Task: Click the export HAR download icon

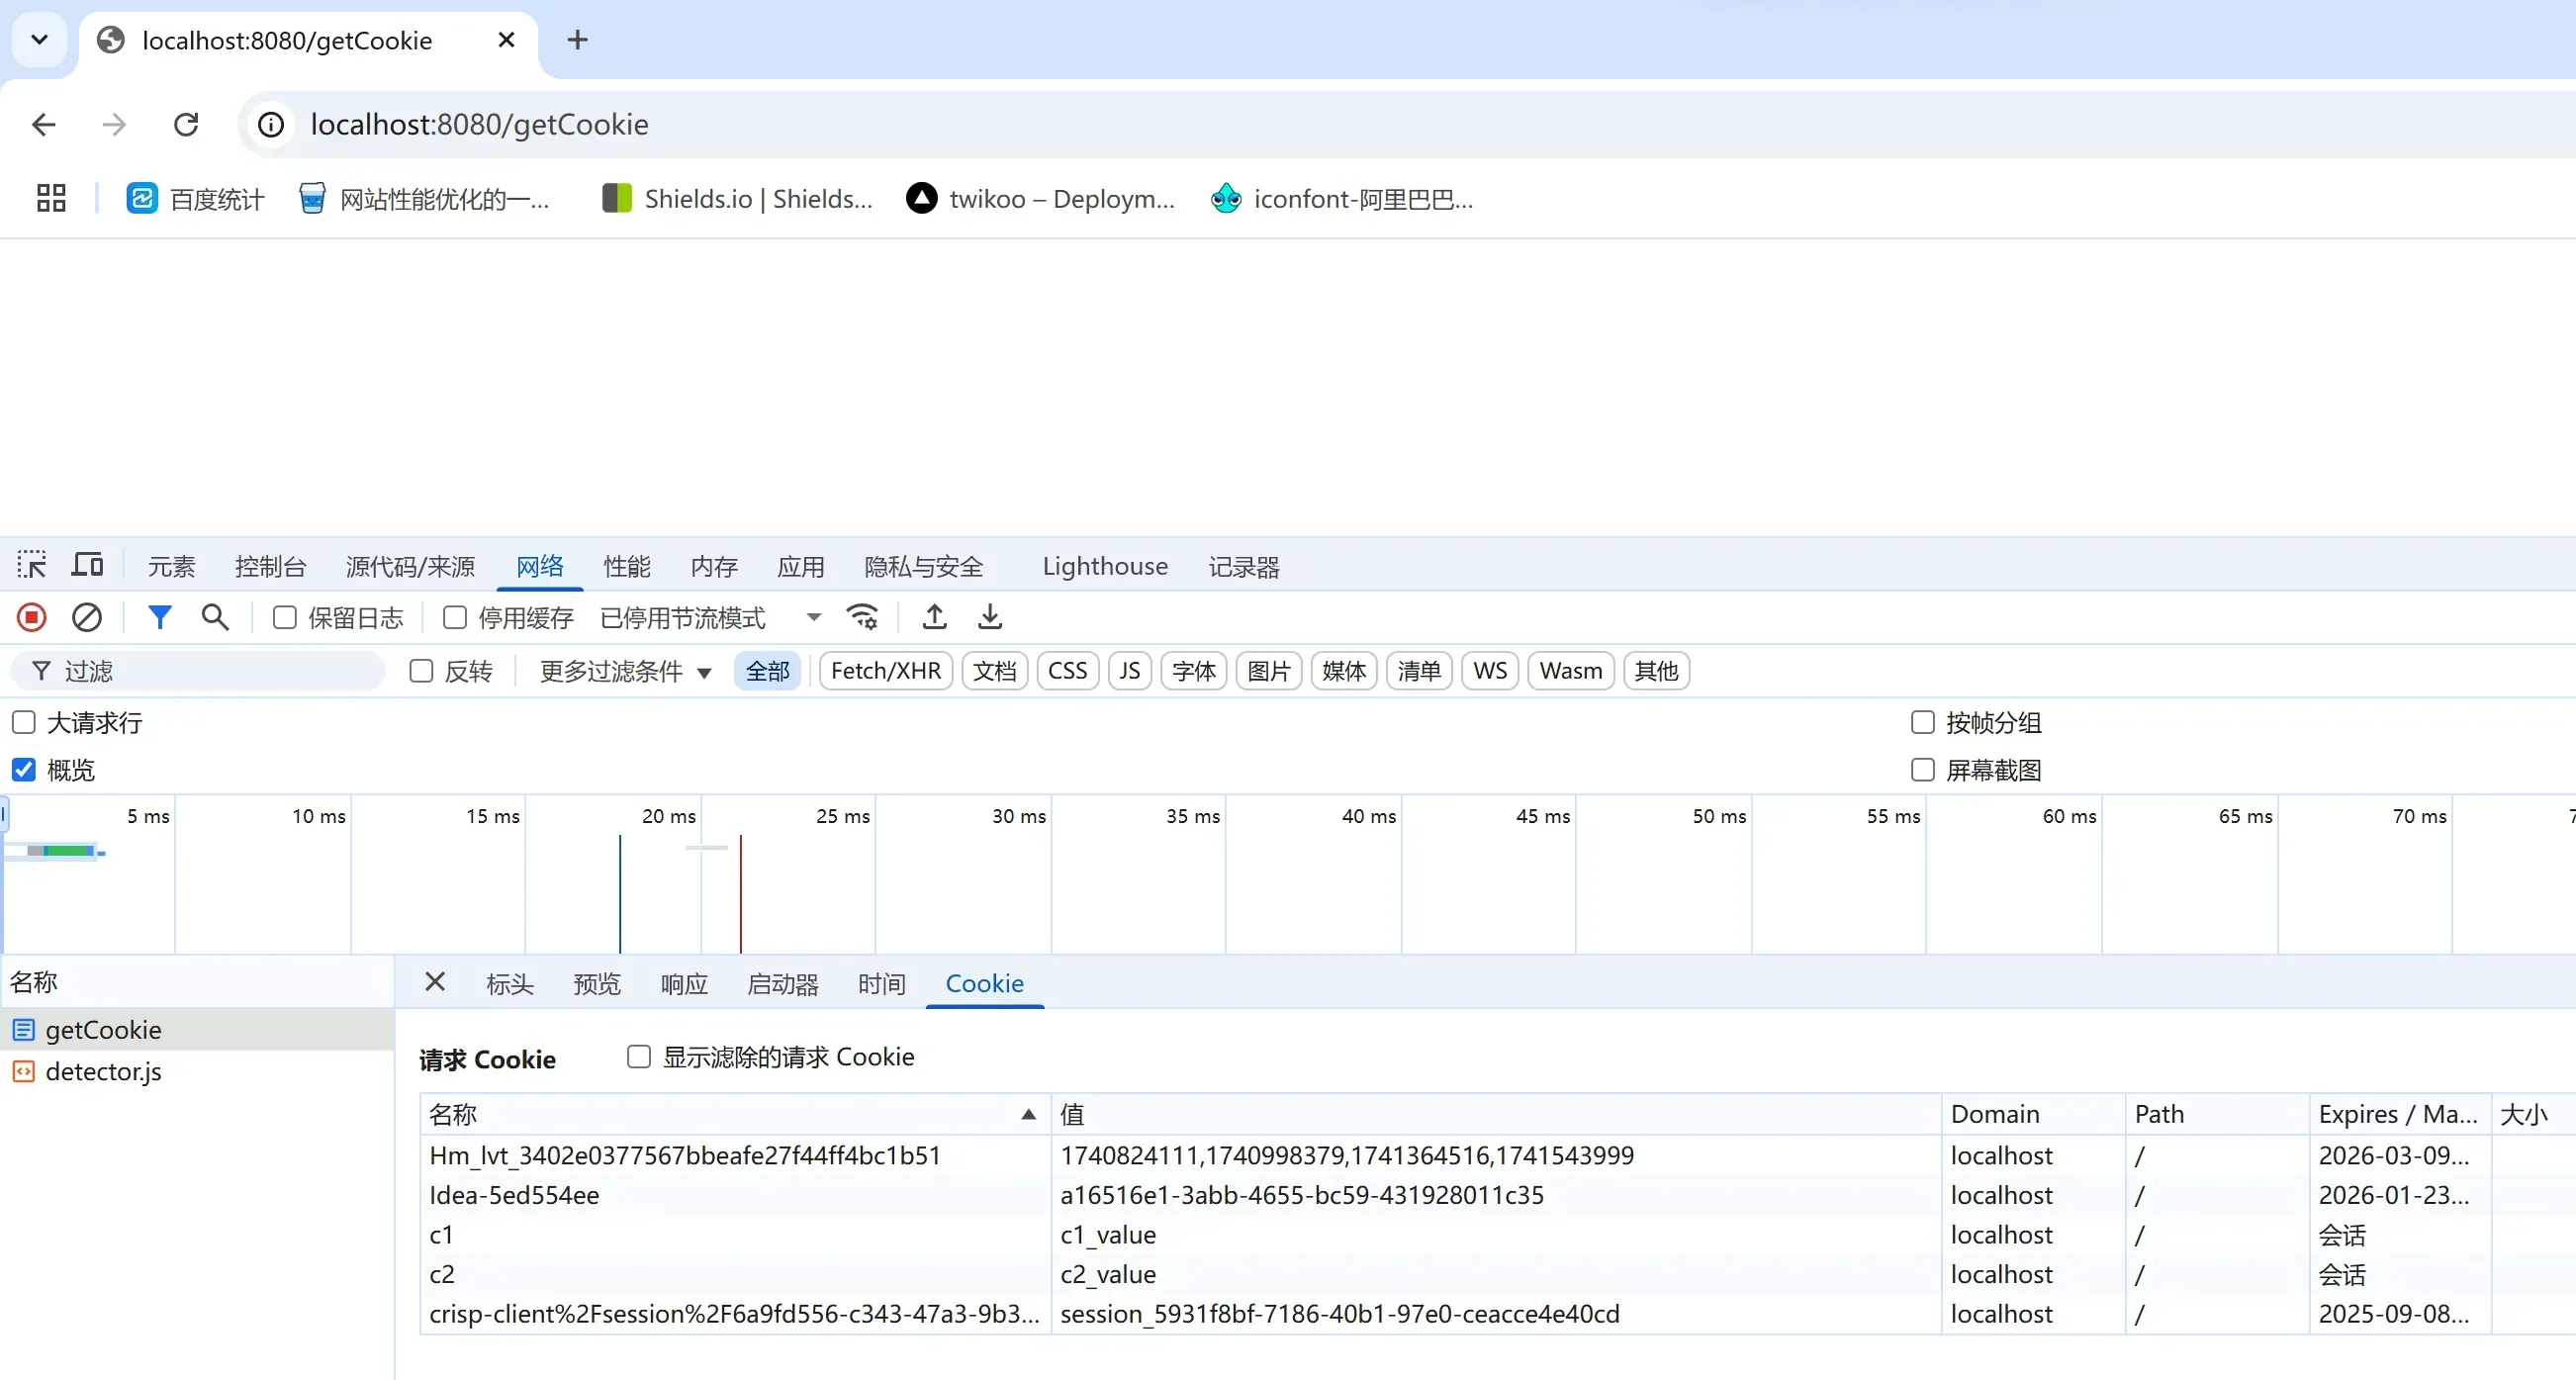Action: click(x=989, y=617)
